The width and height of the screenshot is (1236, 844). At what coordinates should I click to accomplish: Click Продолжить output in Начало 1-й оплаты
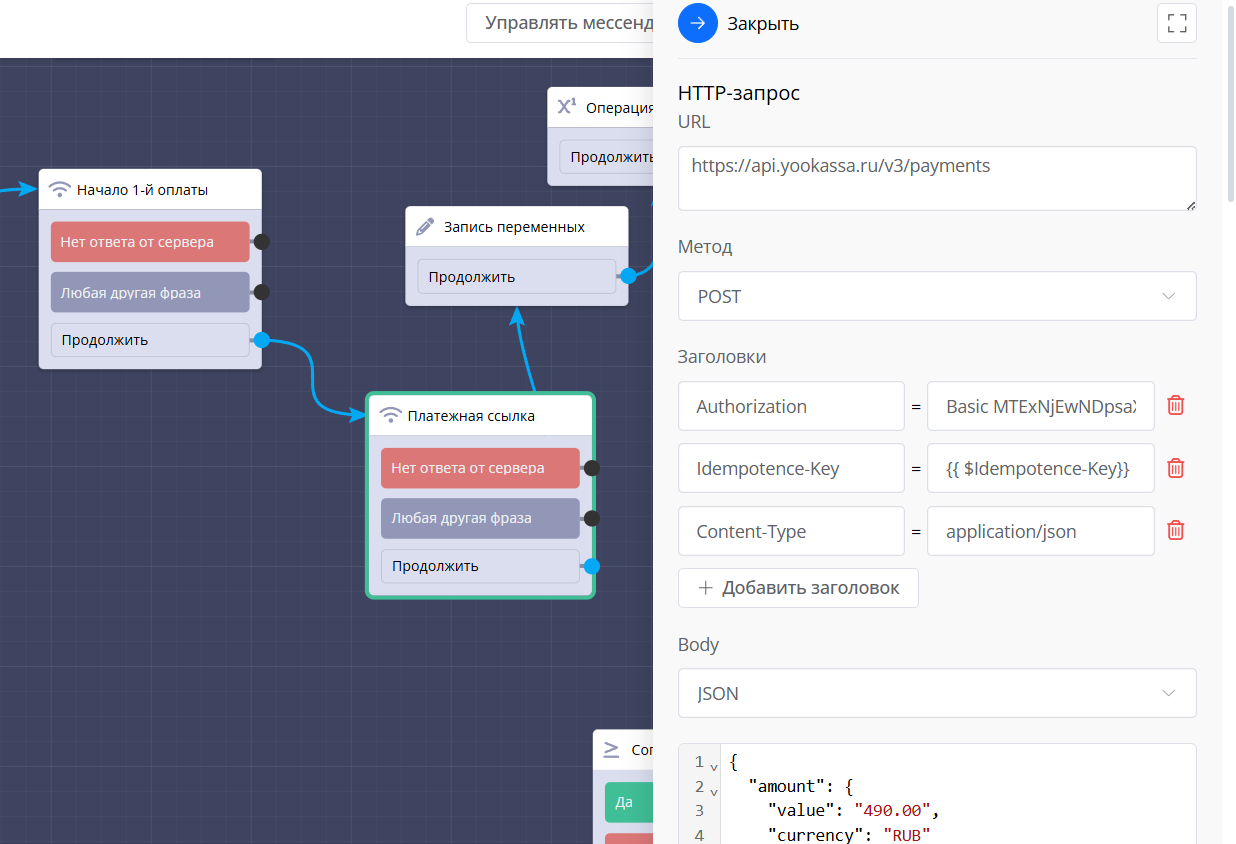[x=150, y=340]
